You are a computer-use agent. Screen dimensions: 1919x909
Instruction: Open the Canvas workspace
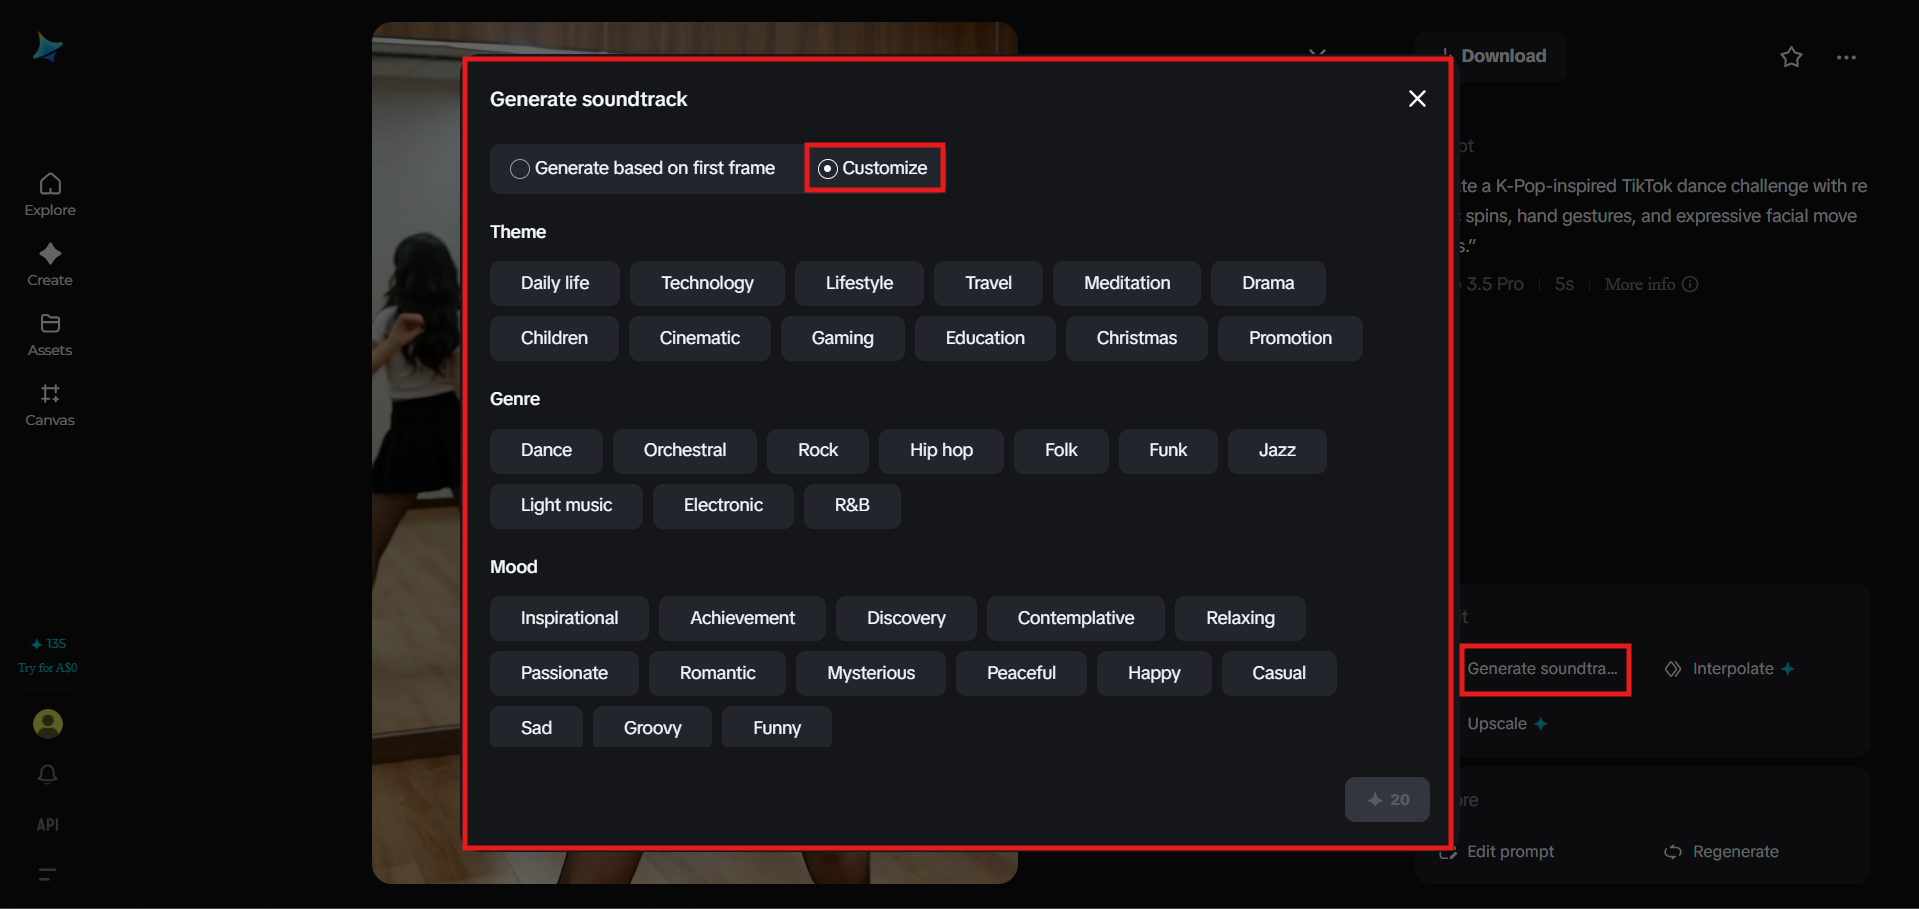[50, 404]
